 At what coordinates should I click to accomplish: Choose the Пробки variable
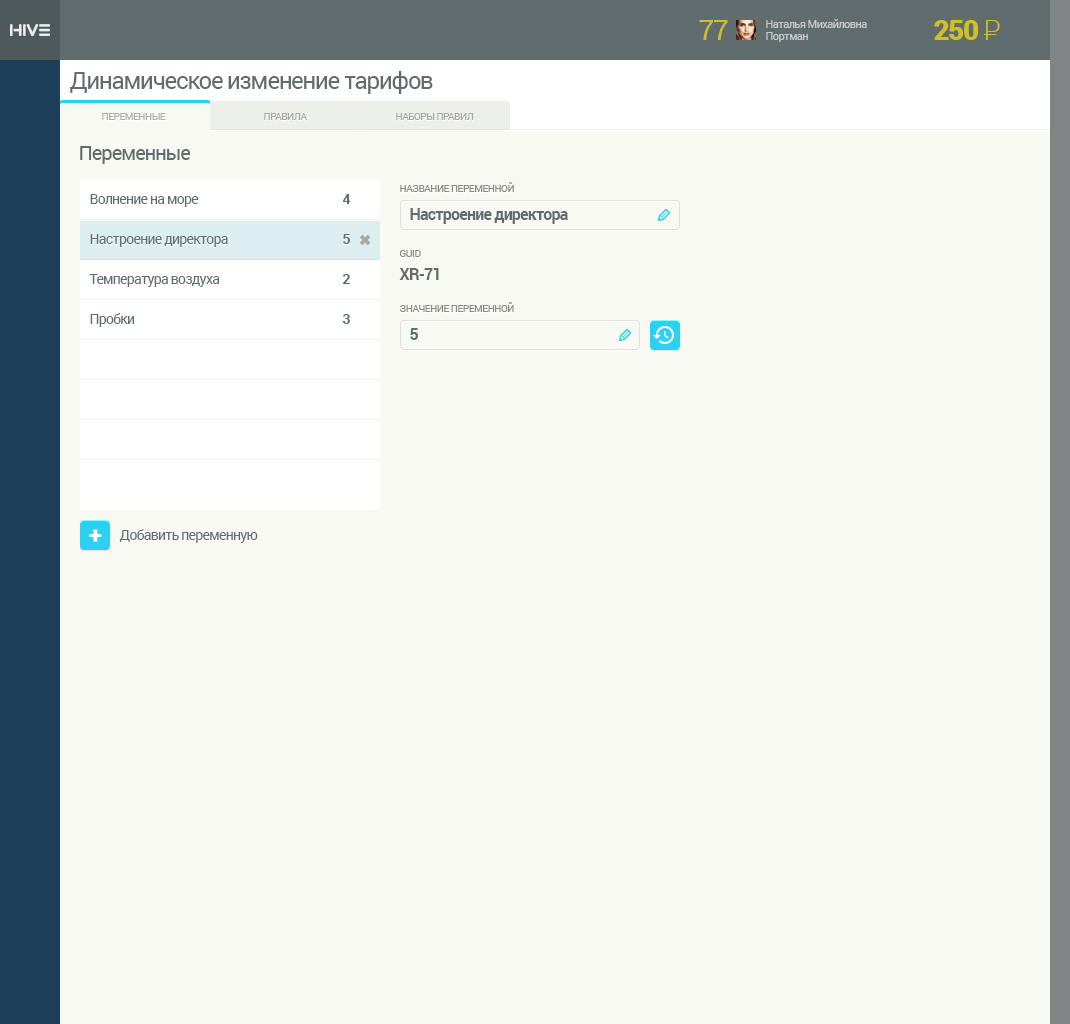point(112,320)
